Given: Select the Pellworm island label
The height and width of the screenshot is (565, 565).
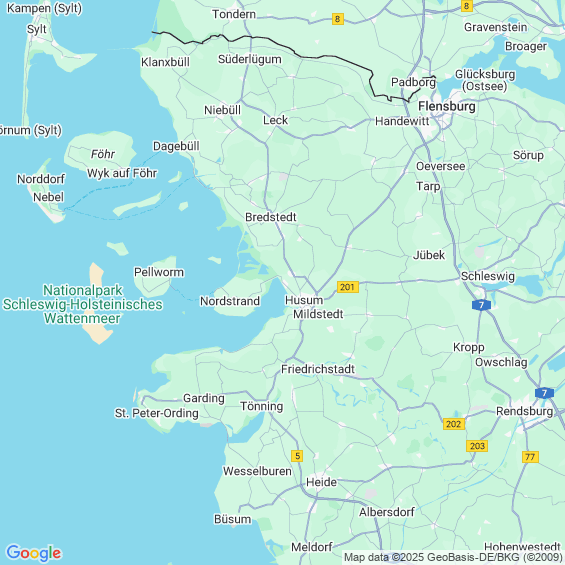Looking at the screenshot, I should (159, 272).
